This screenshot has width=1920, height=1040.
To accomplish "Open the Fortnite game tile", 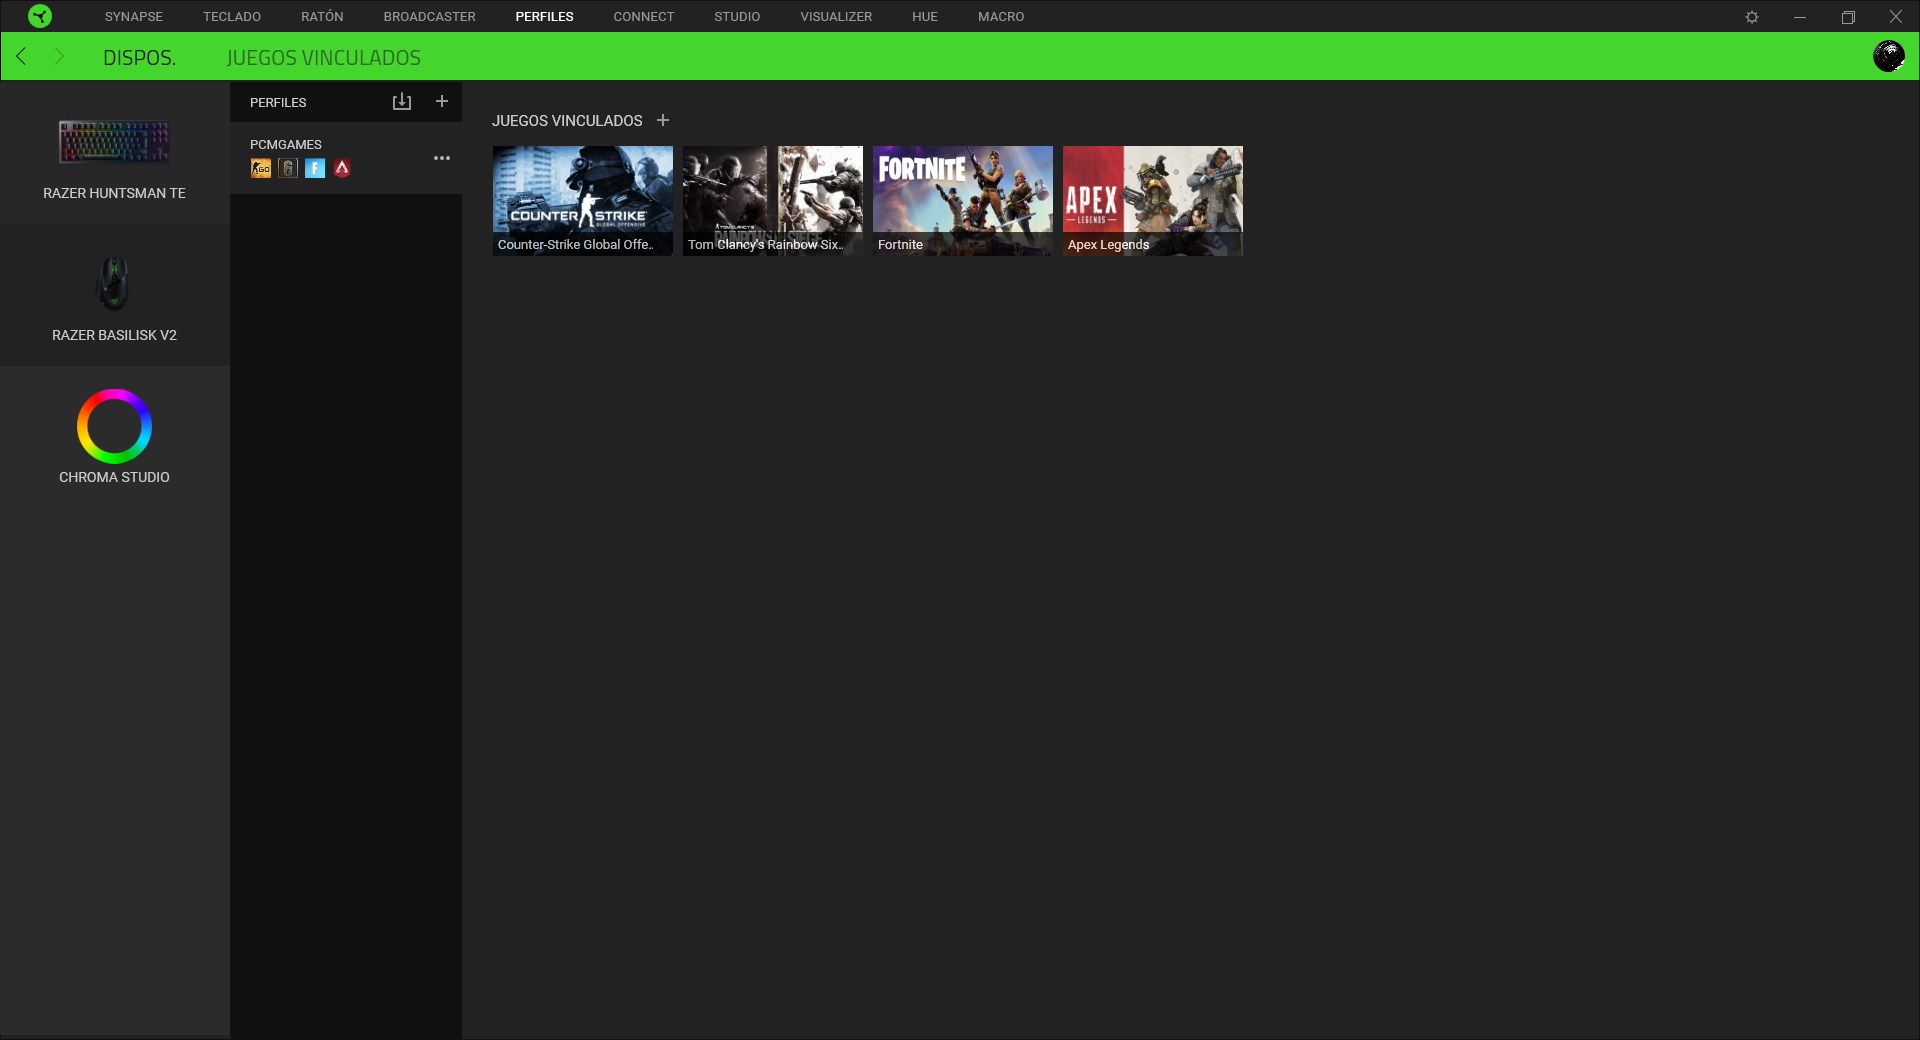I will 963,201.
